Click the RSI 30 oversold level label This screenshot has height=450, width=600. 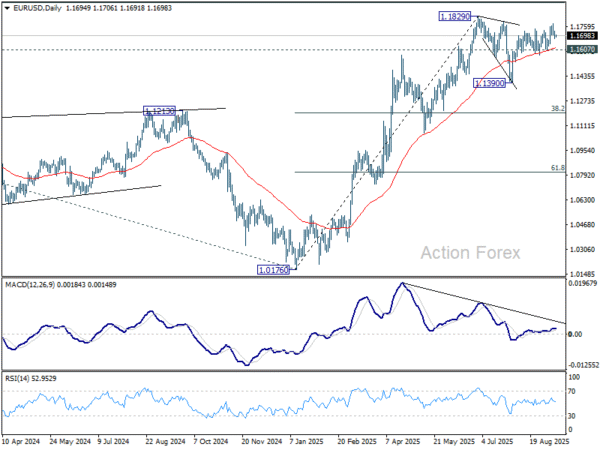pos(572,416)
